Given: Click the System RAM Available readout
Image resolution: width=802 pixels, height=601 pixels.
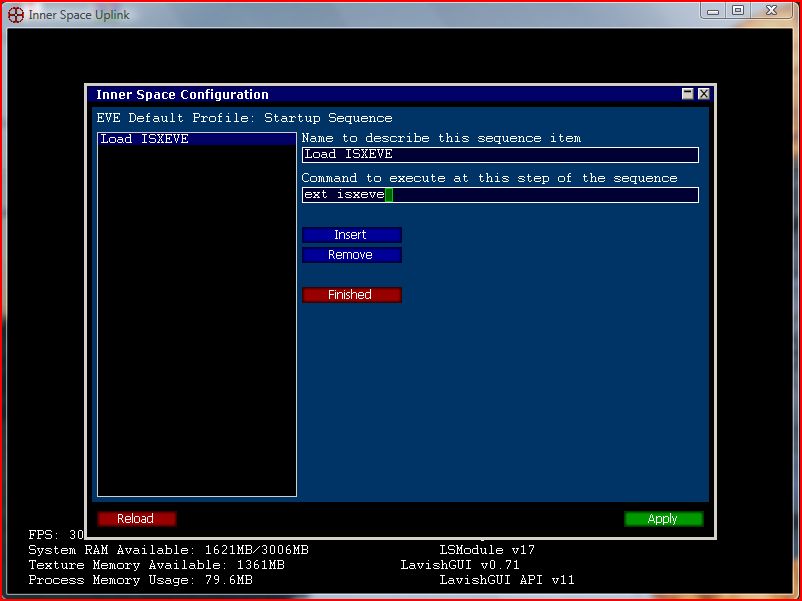Looking at the screenshot, I should coord(168,550).
